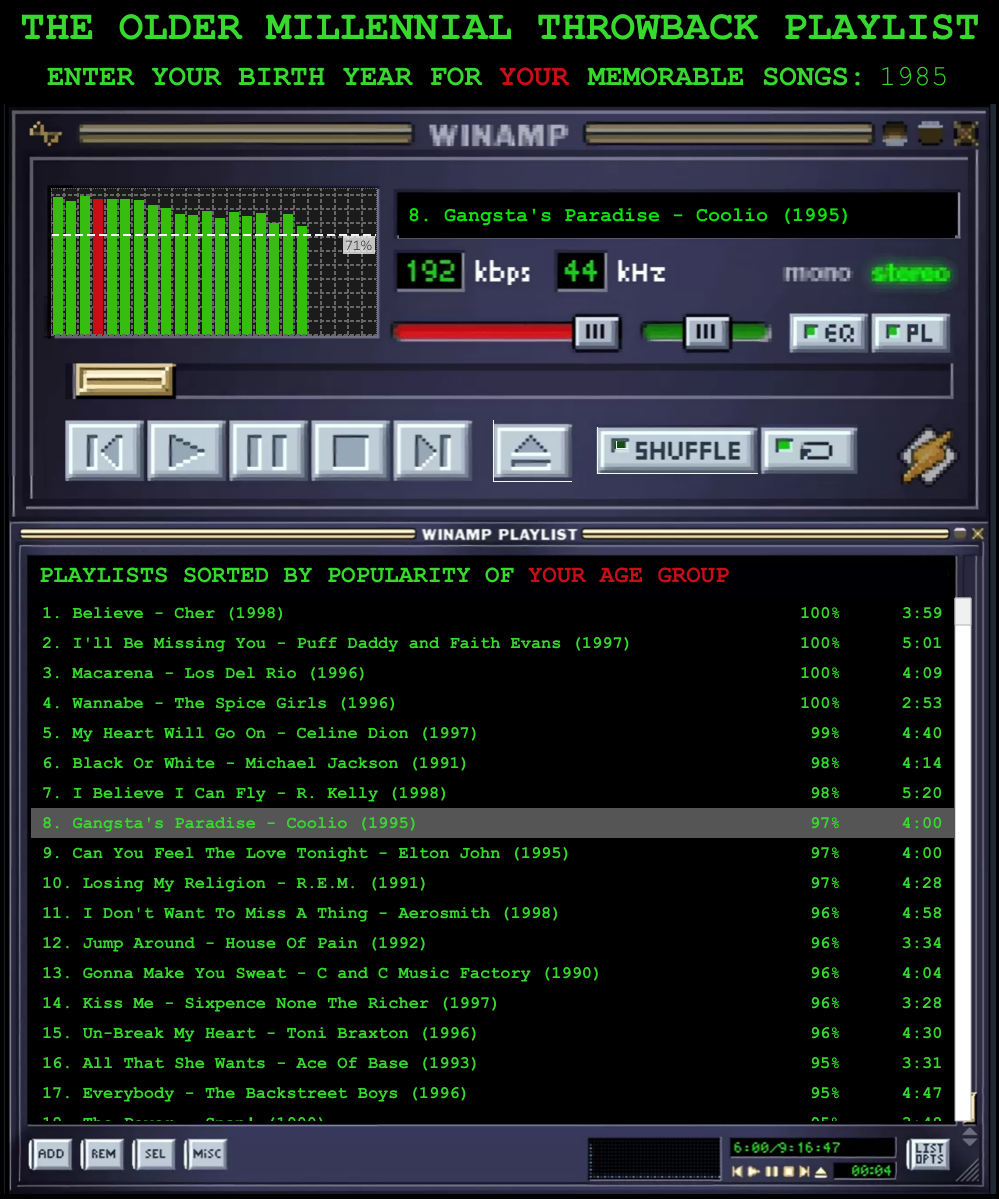Viewport: 999px width, 1199px height.
Task: Select track 1 Believe by Cher
Action: click(178, 613)
